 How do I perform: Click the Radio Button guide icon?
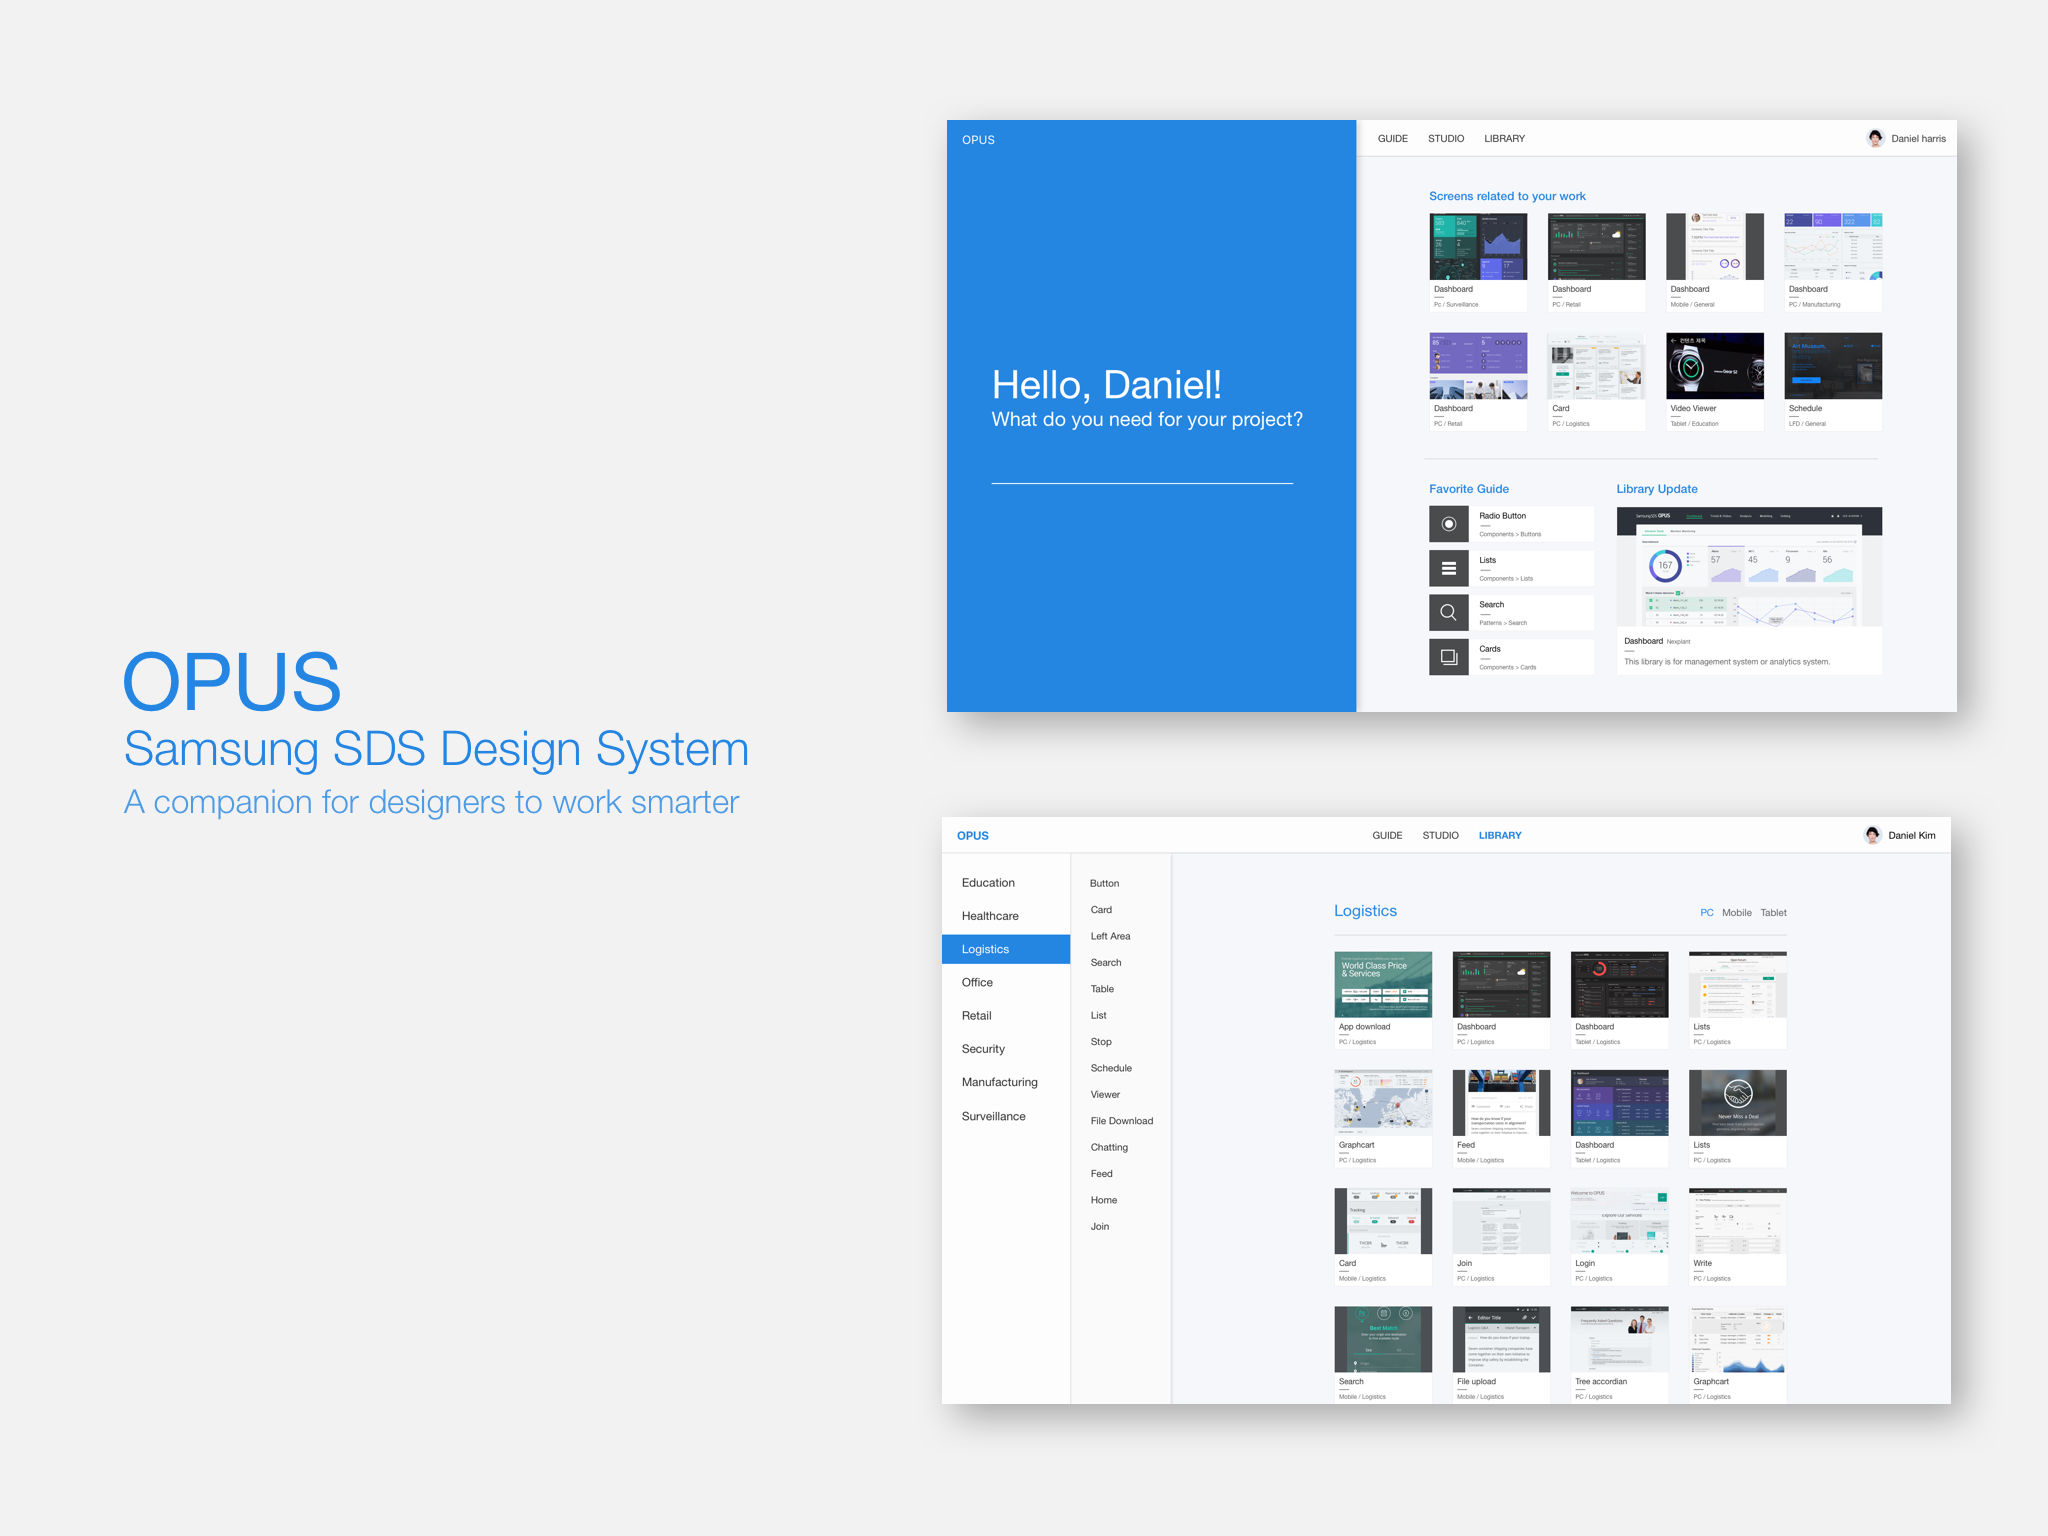point(1448,524)
